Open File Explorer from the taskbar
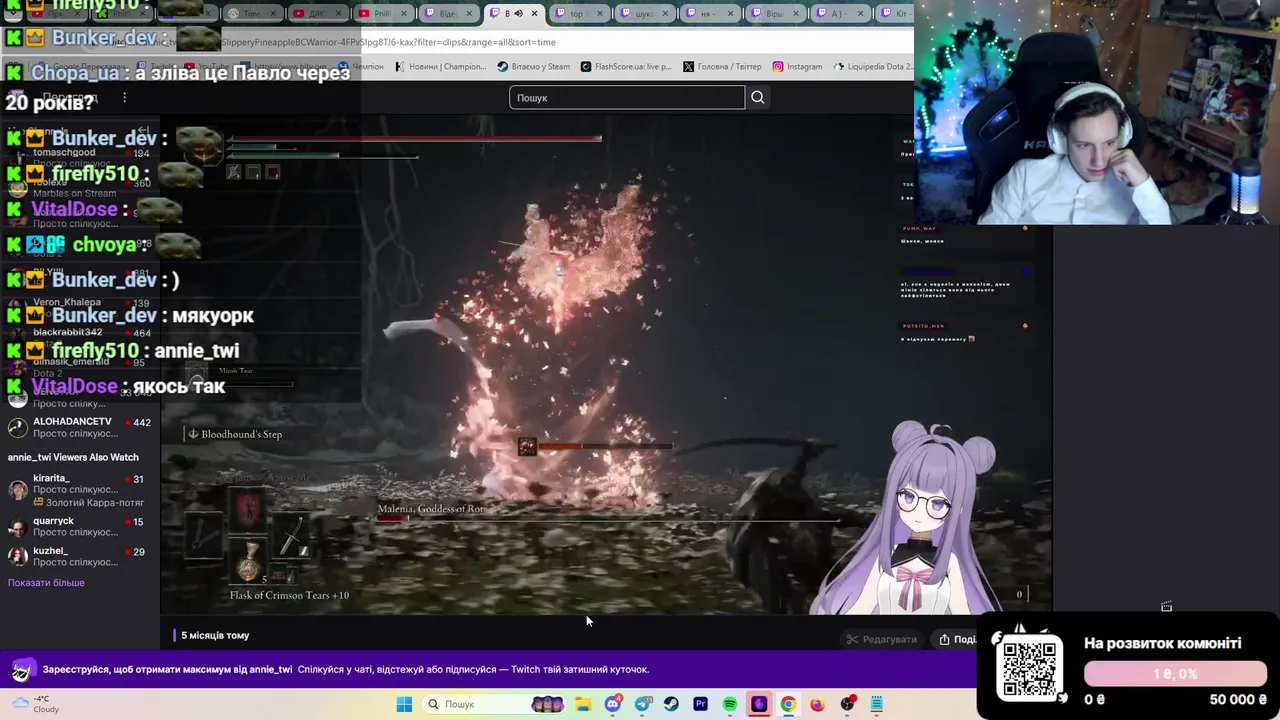This screenshot has height=720, width=1280. (583, 704)
